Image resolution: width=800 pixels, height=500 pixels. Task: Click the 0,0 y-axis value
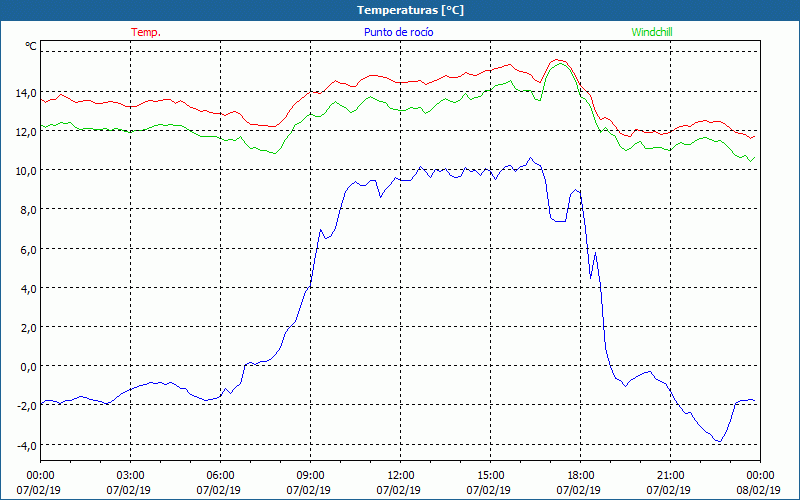pyautogui.click(x=29, y=367)
